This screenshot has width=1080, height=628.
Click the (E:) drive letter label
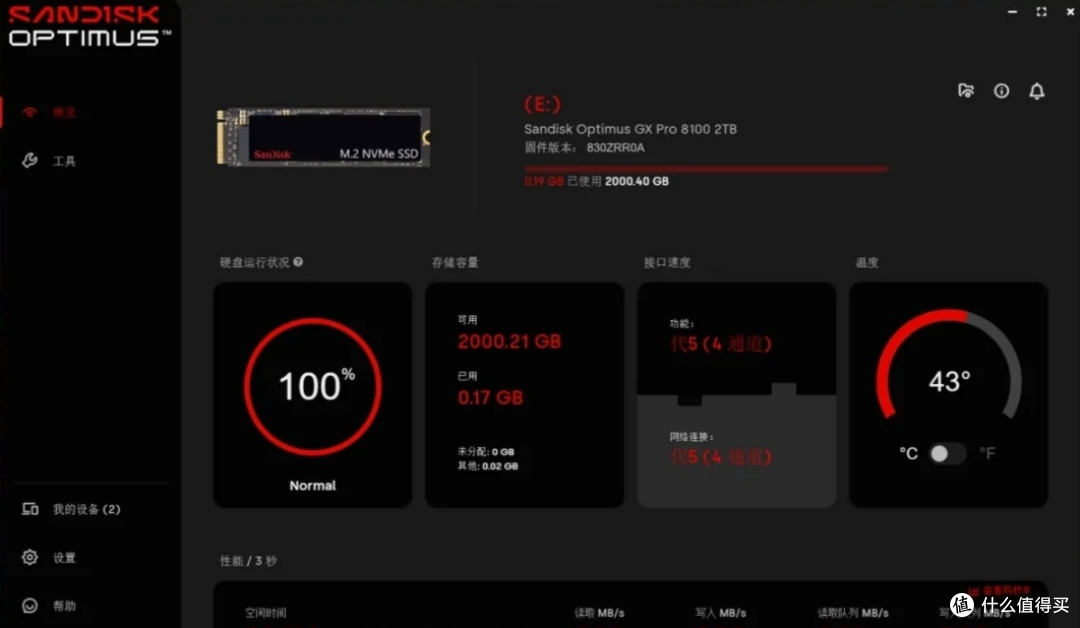tap(543, 104)
